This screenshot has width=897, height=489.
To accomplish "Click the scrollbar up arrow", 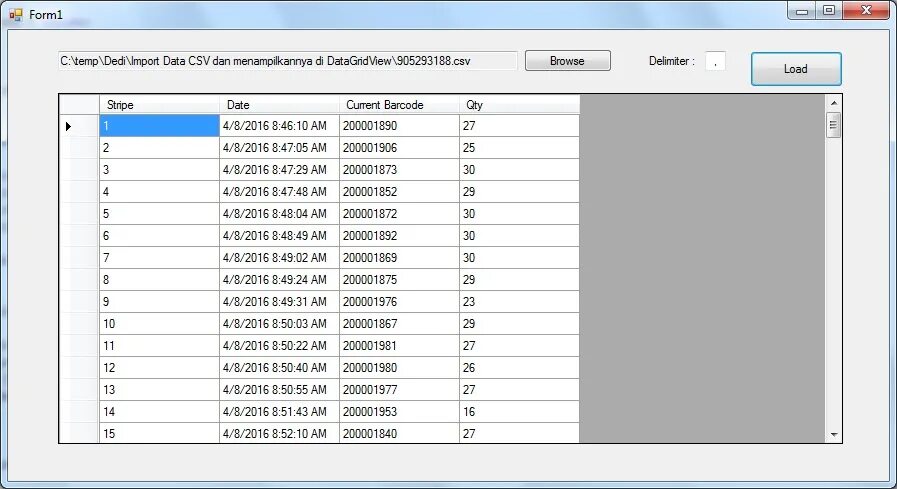I will point(834,103).
